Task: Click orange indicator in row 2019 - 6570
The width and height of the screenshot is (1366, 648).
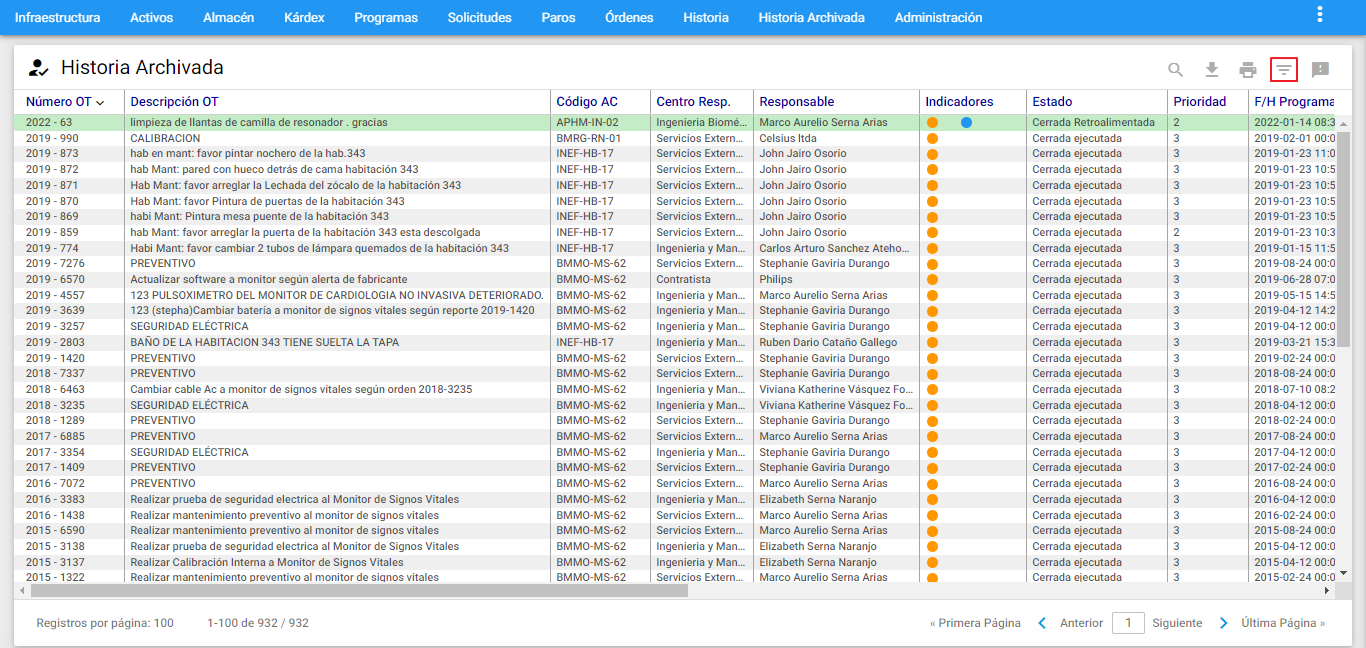Action: tap(932, 280)
